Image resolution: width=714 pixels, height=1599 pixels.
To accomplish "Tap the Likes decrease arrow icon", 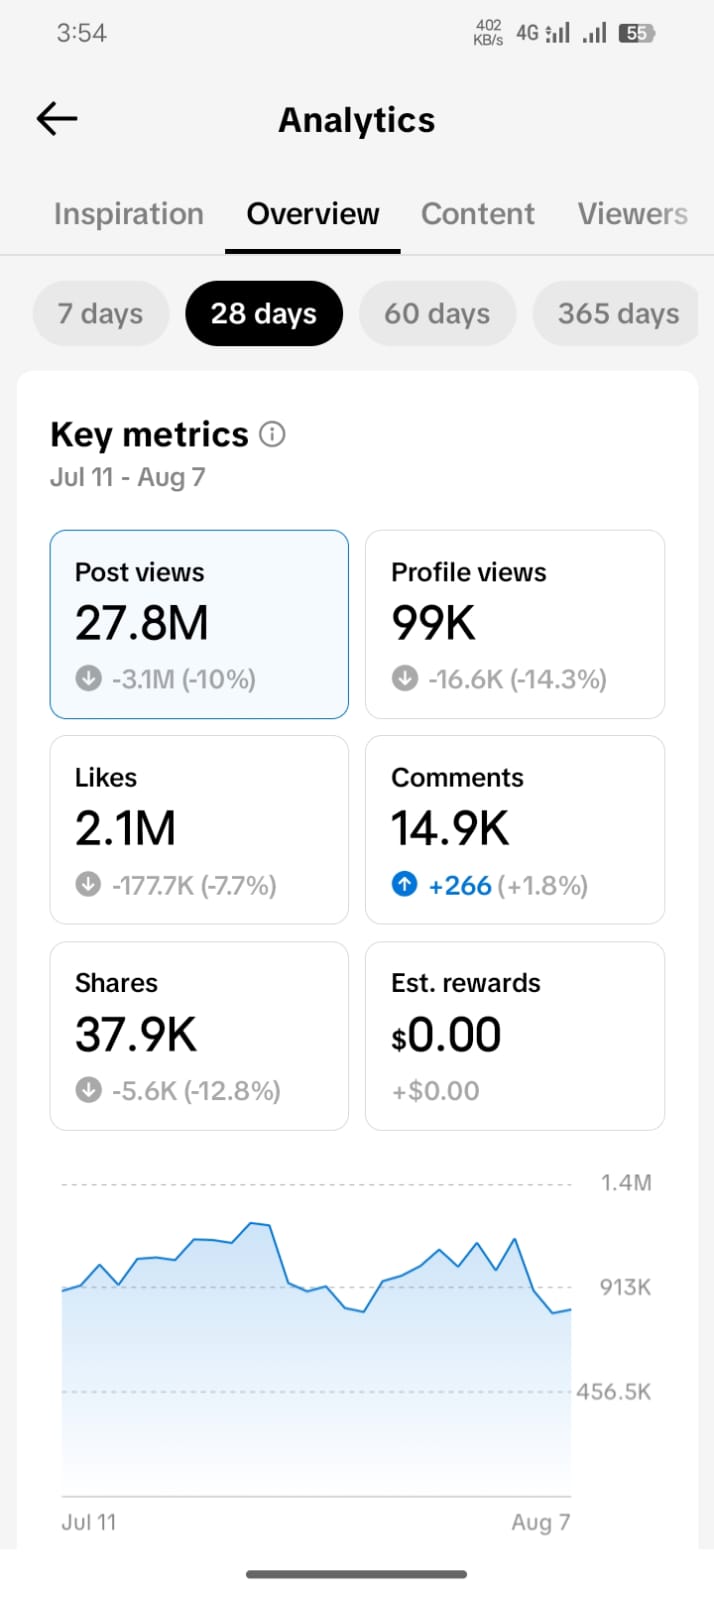I will [89, 885].
